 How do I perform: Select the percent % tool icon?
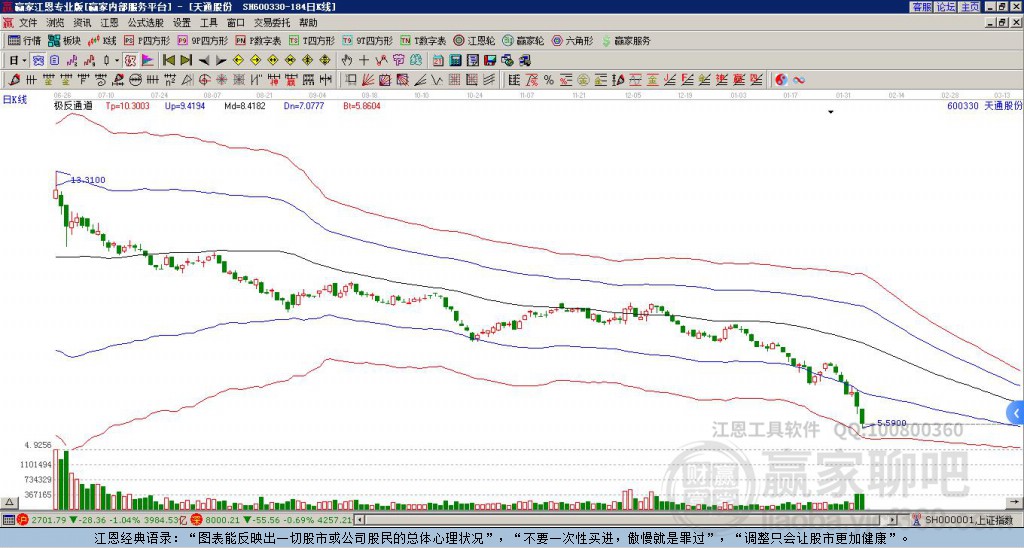point(549,80)
